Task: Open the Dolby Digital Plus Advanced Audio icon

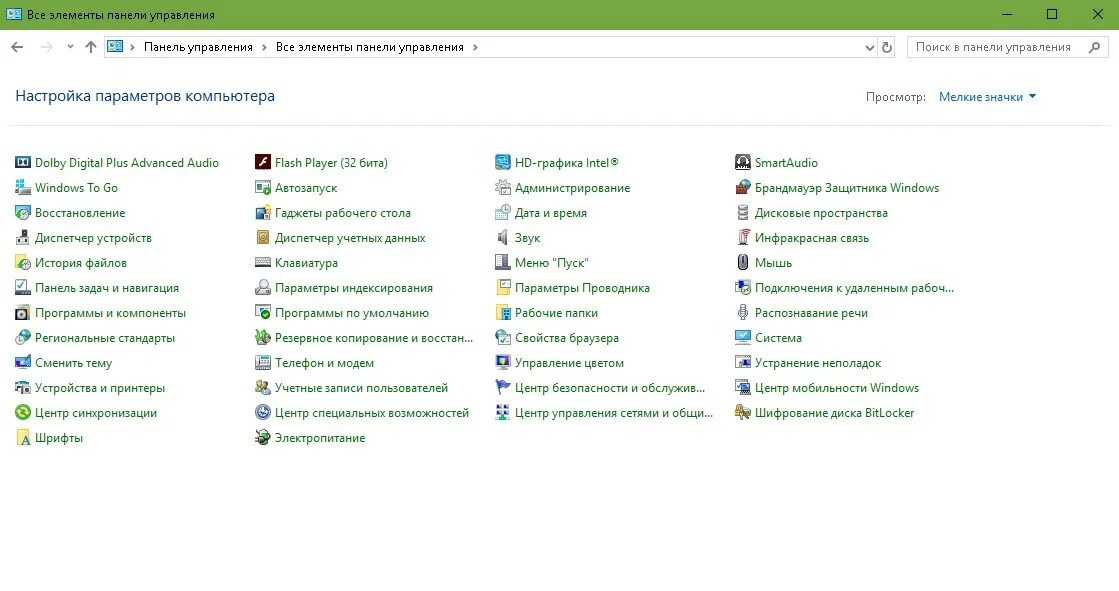Action: [23, 163]
